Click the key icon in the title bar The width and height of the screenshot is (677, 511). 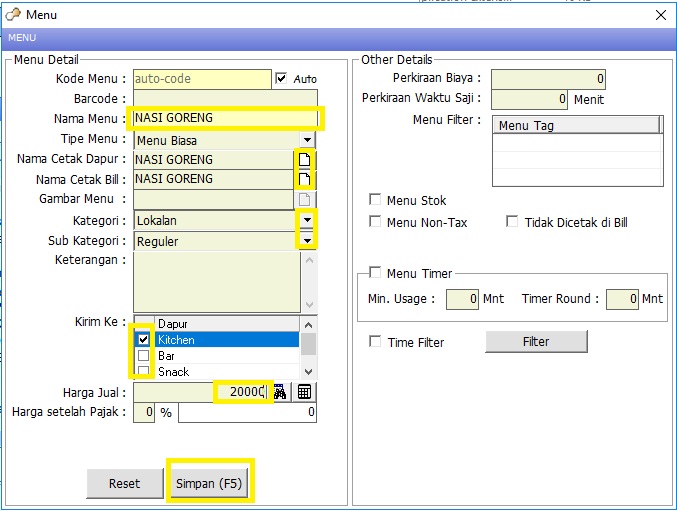tap(13, 15)
